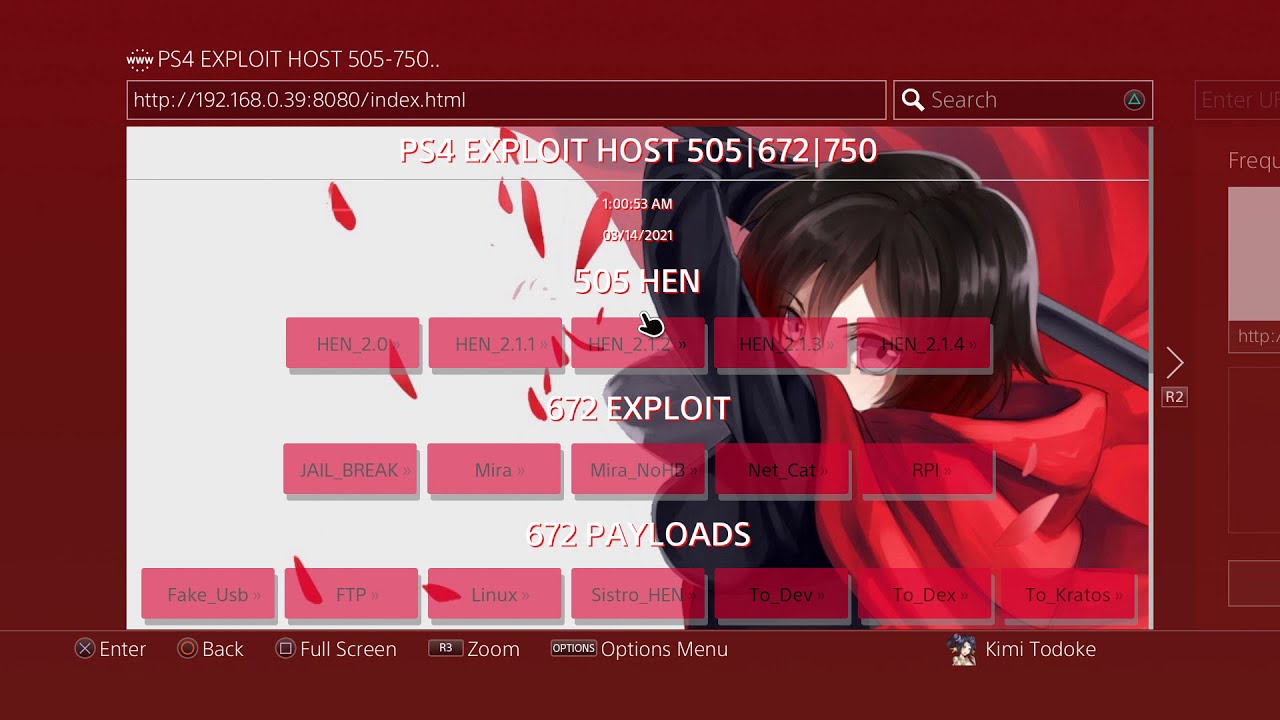Click the R3 Zoom button icon
The image size is (1280, 720).
point(446,648)
